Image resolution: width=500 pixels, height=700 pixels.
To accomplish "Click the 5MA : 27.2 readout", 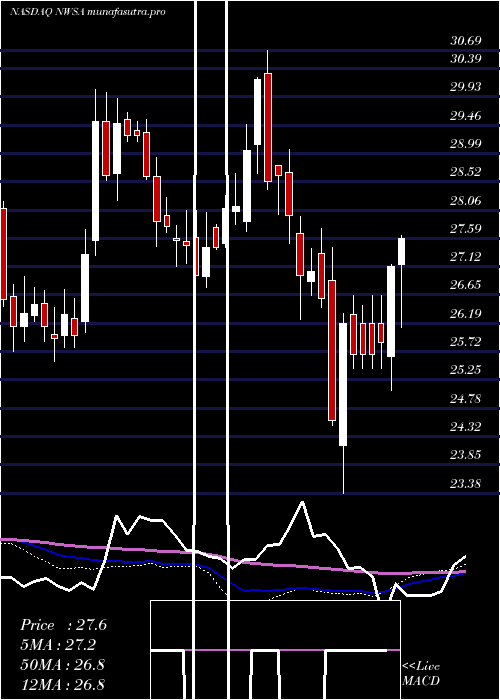I will pos(58,645).
